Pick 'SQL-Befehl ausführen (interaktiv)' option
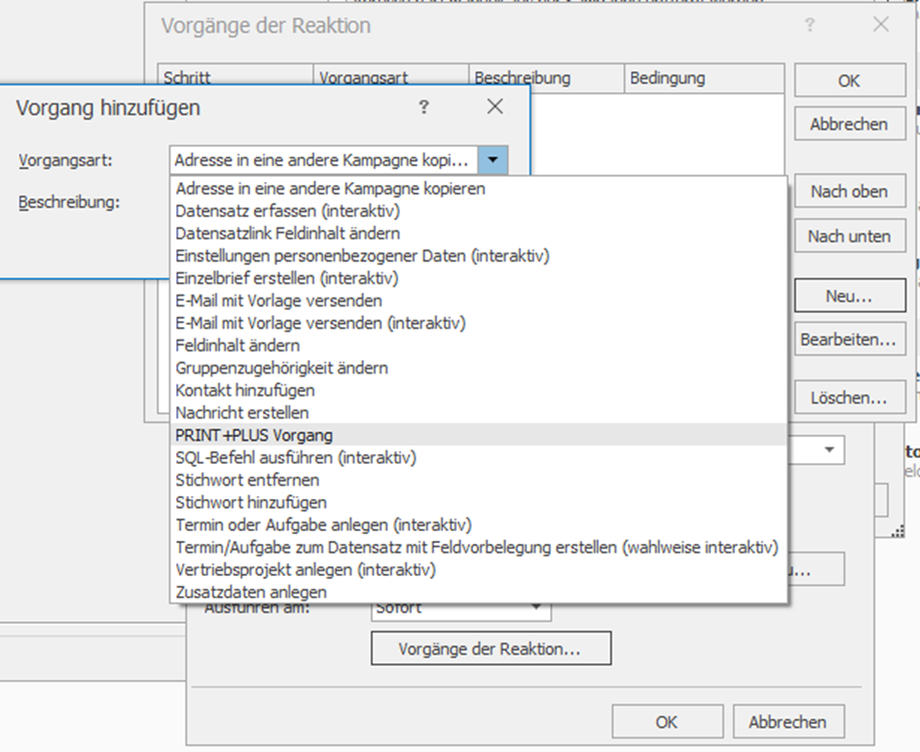This screenshot has width=920, height=752. point(295,458)
